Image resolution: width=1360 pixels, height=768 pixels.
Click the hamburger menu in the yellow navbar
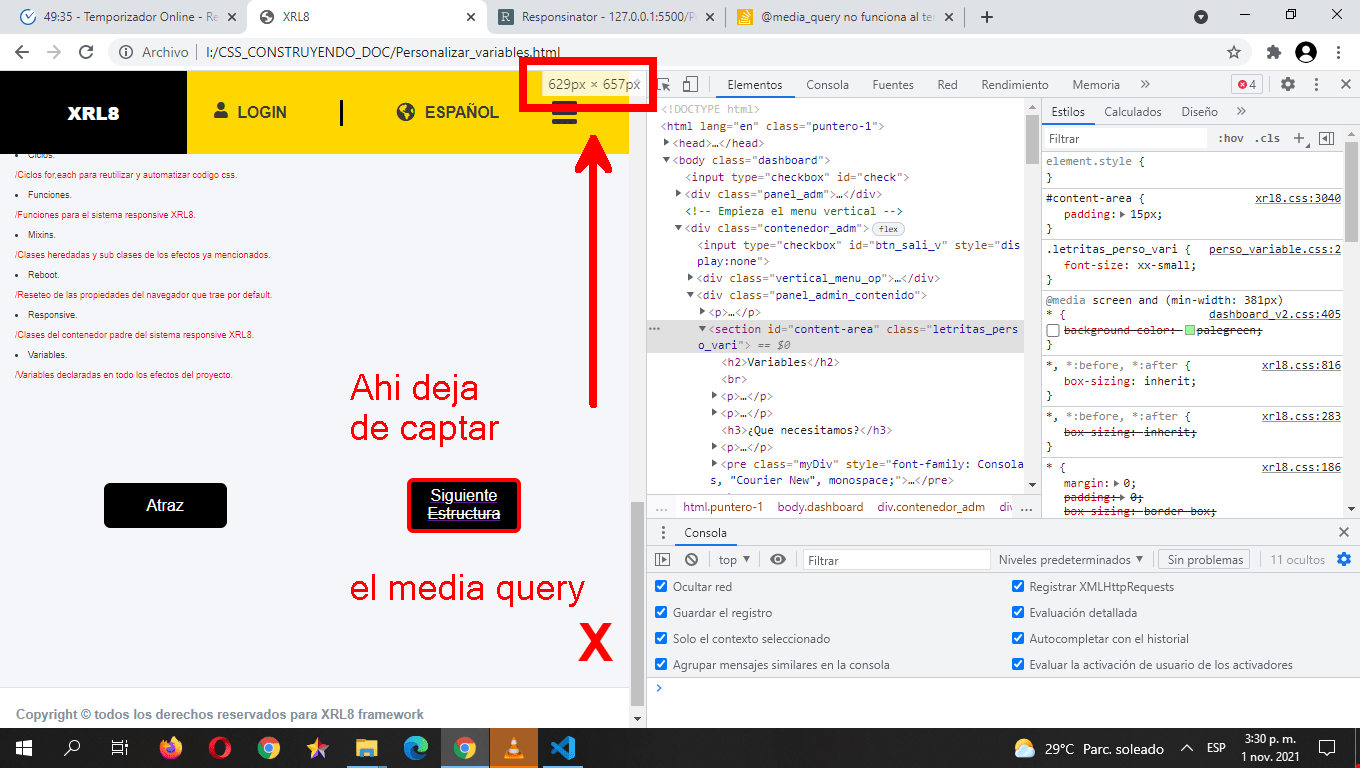coord(564,113)
